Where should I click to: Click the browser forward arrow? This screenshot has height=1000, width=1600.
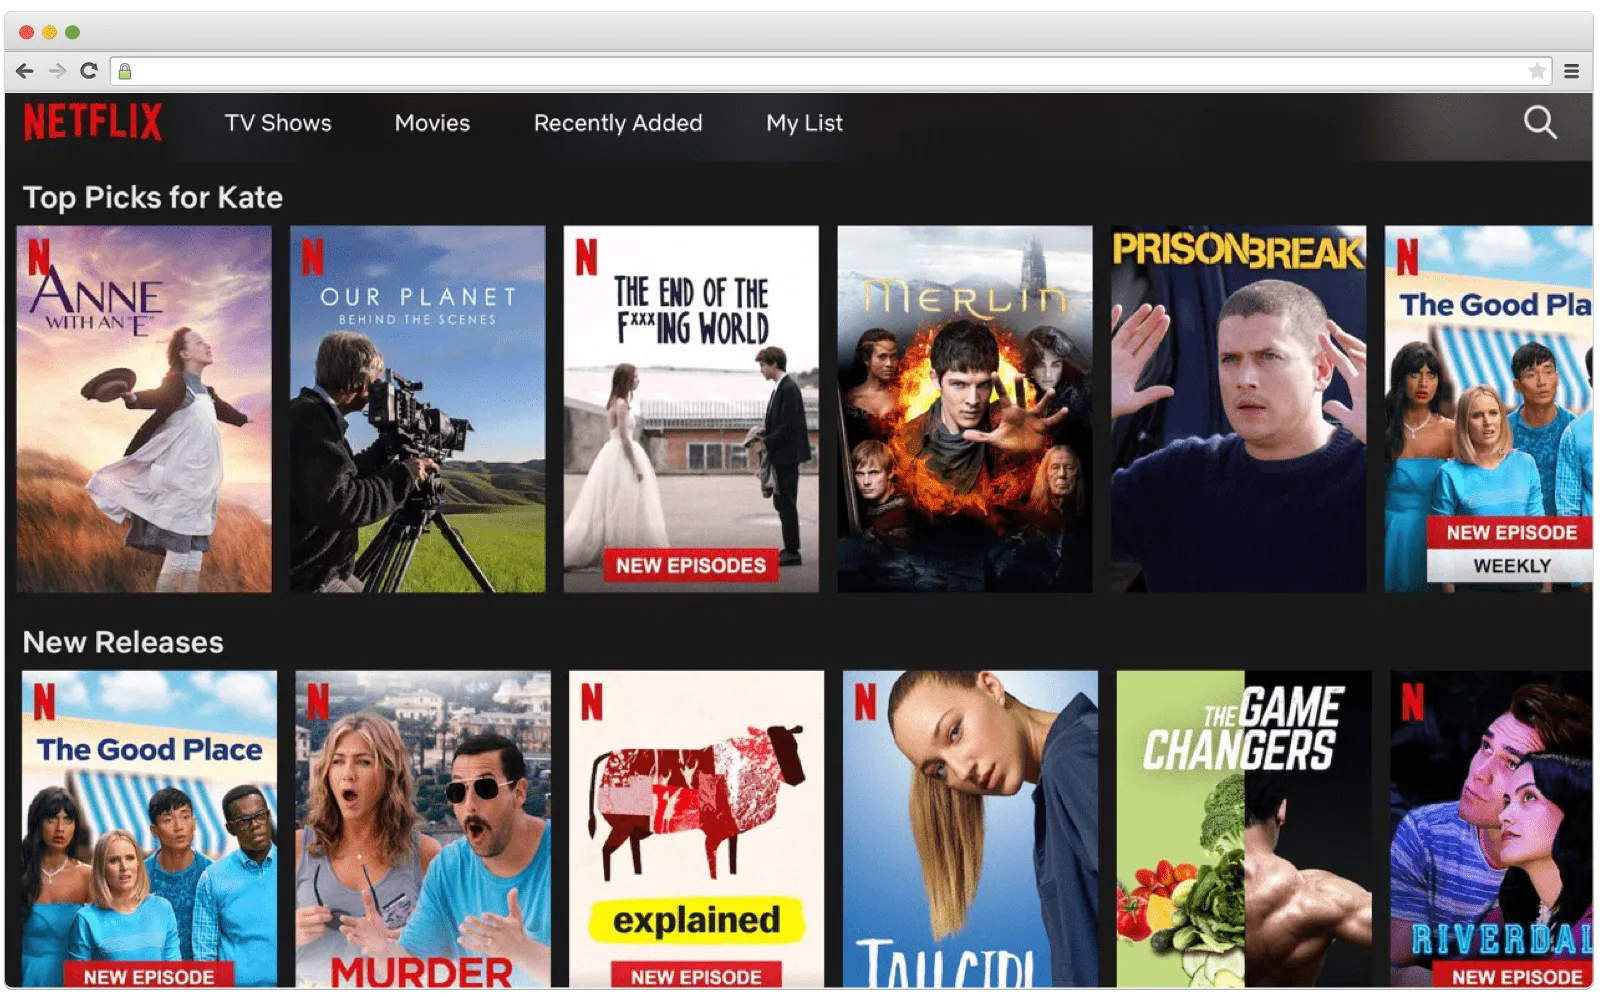click(x=57, y=71)
